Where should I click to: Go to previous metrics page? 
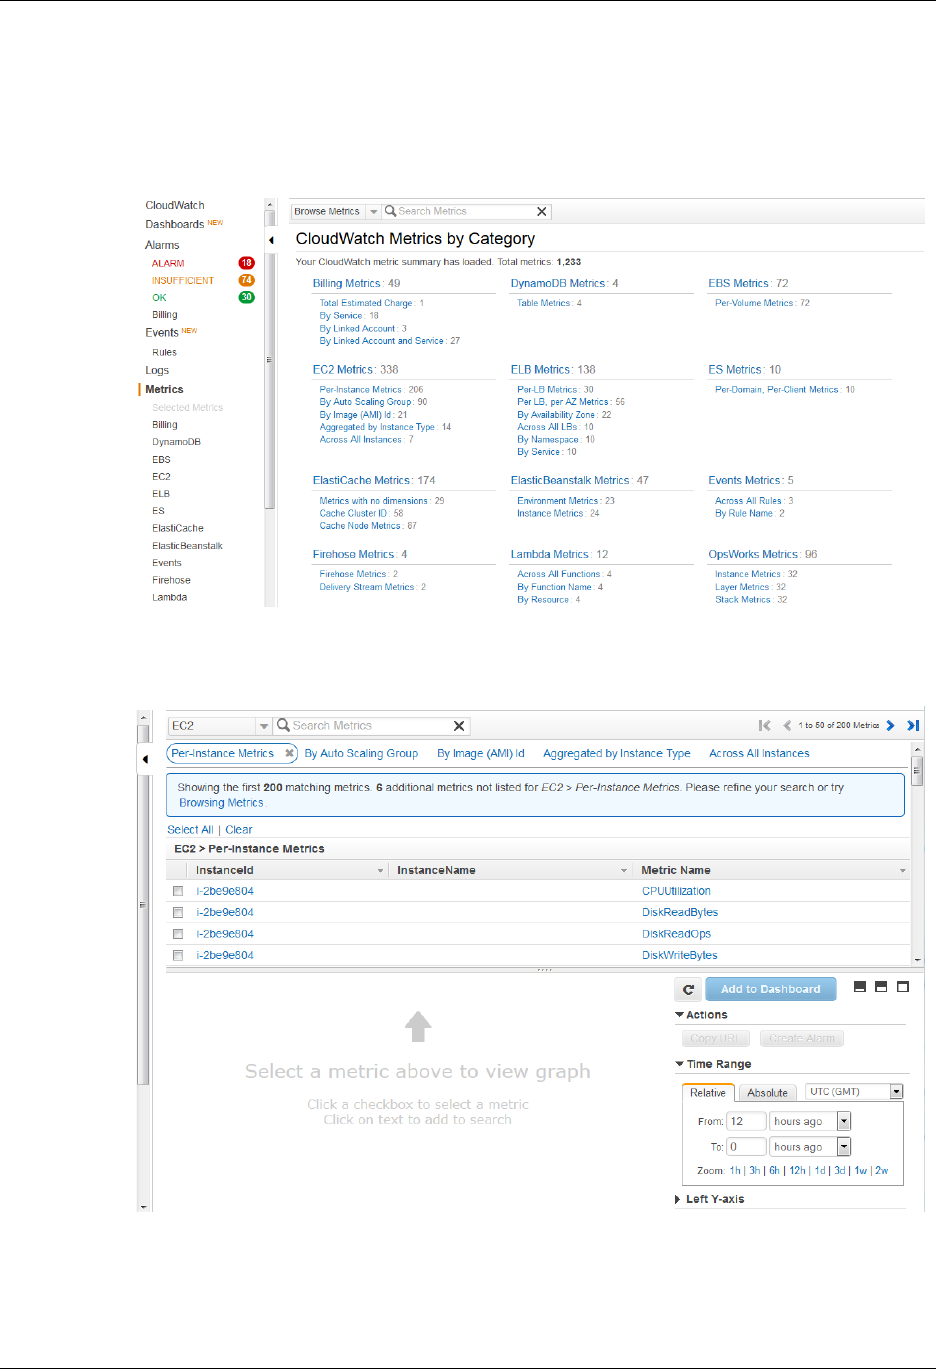787,726
